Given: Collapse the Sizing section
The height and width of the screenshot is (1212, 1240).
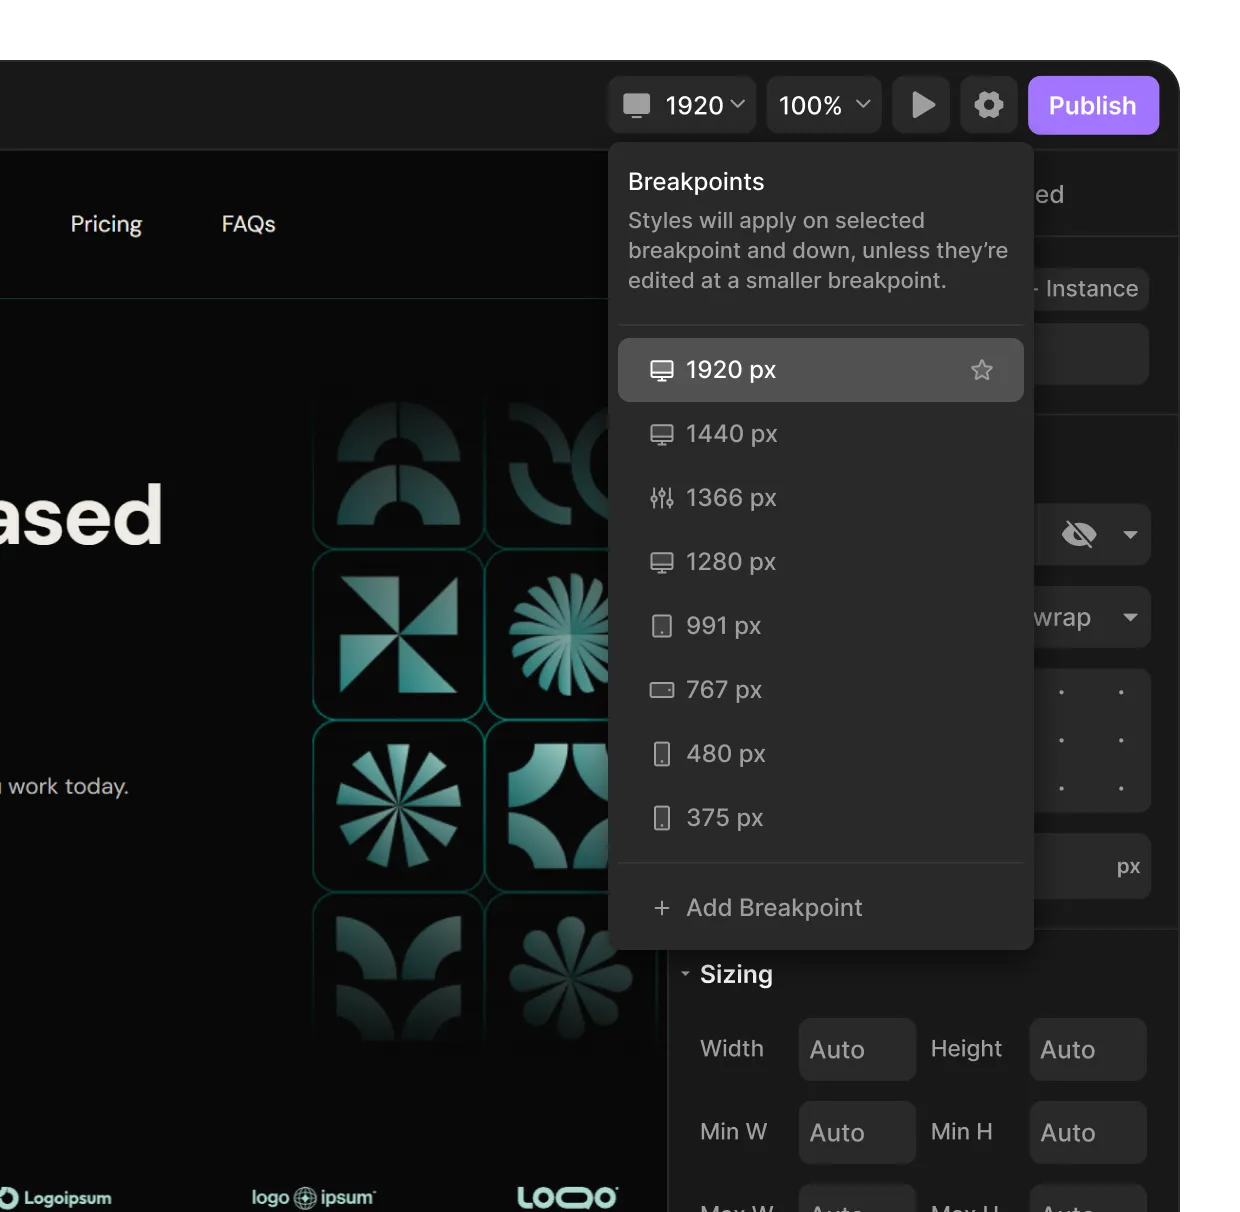Looking at the screenshot, I should pos(685,974).
